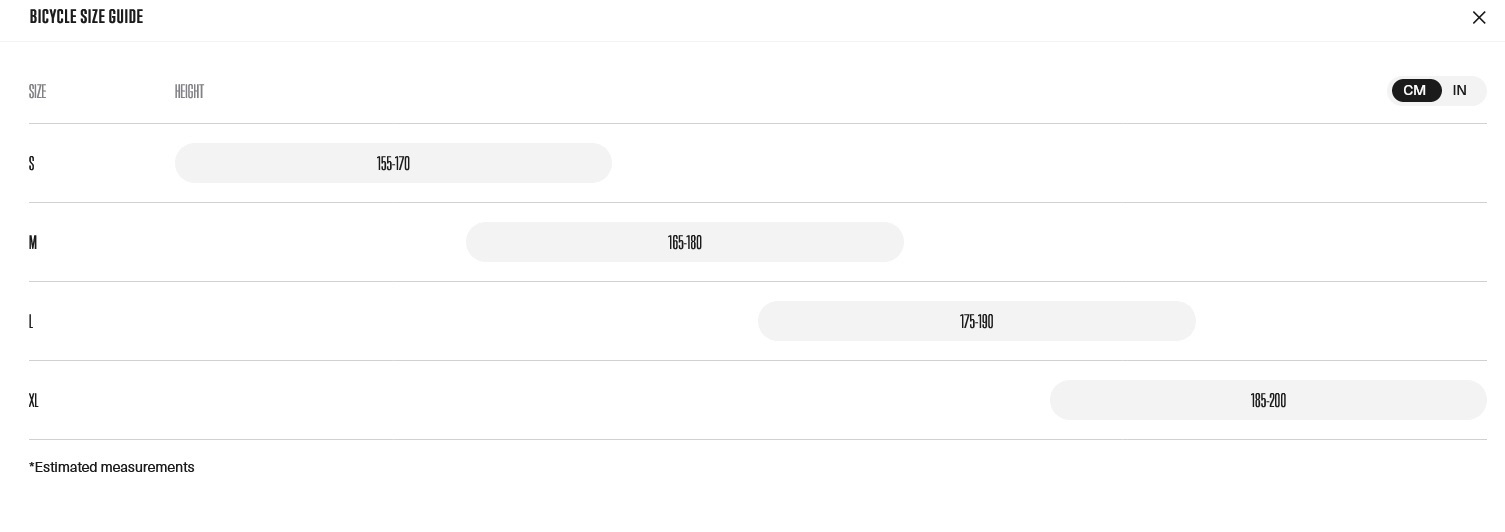Click the extra-large size height range pill

(1268, 400)
